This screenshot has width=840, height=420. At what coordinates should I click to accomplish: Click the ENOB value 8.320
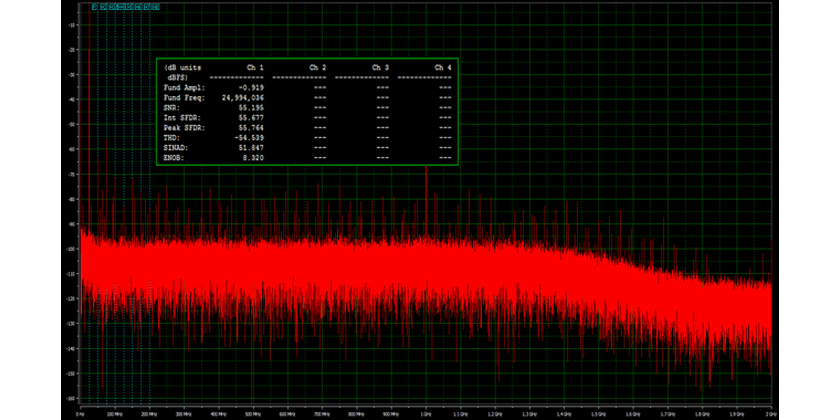coord(253,158)
